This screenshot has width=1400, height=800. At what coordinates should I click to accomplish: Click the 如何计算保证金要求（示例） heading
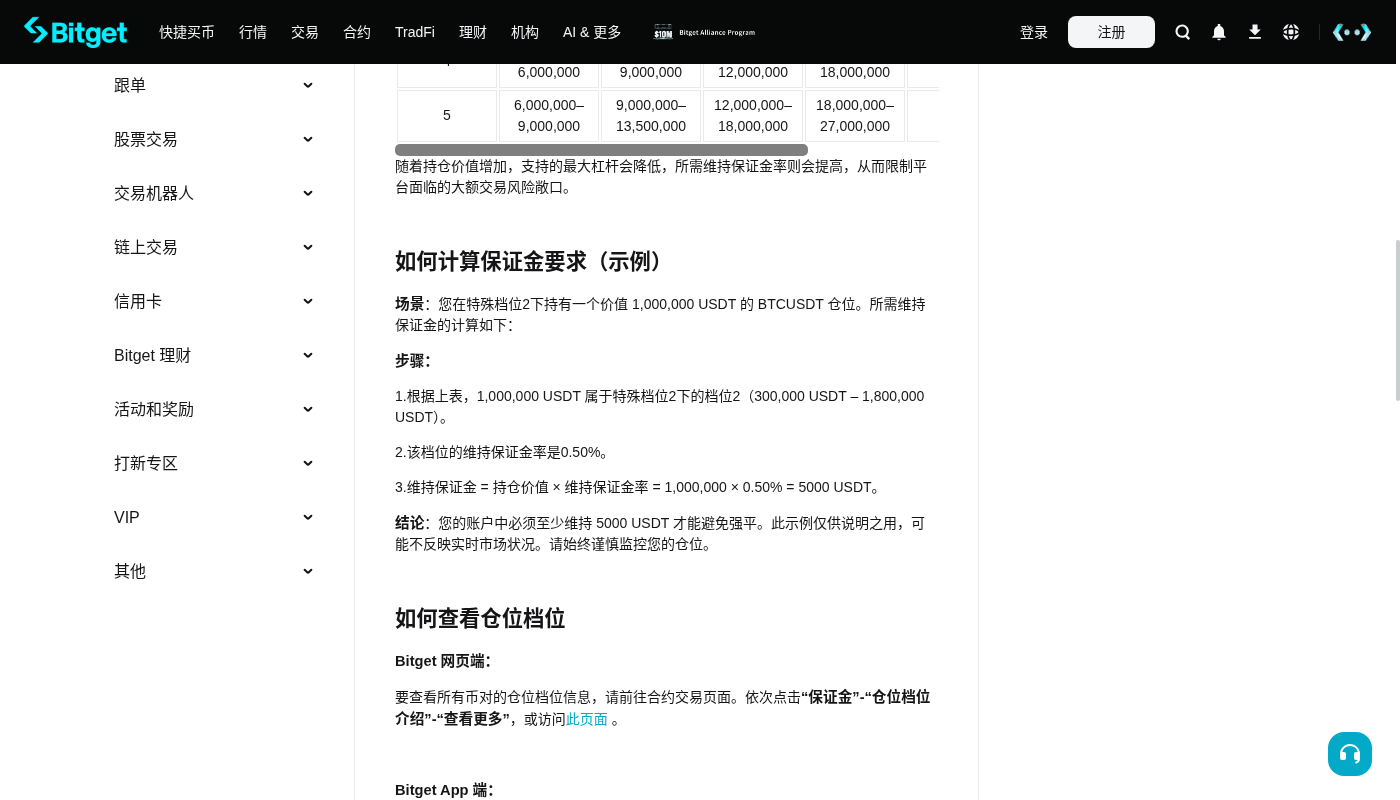click(x=532, y=261)
